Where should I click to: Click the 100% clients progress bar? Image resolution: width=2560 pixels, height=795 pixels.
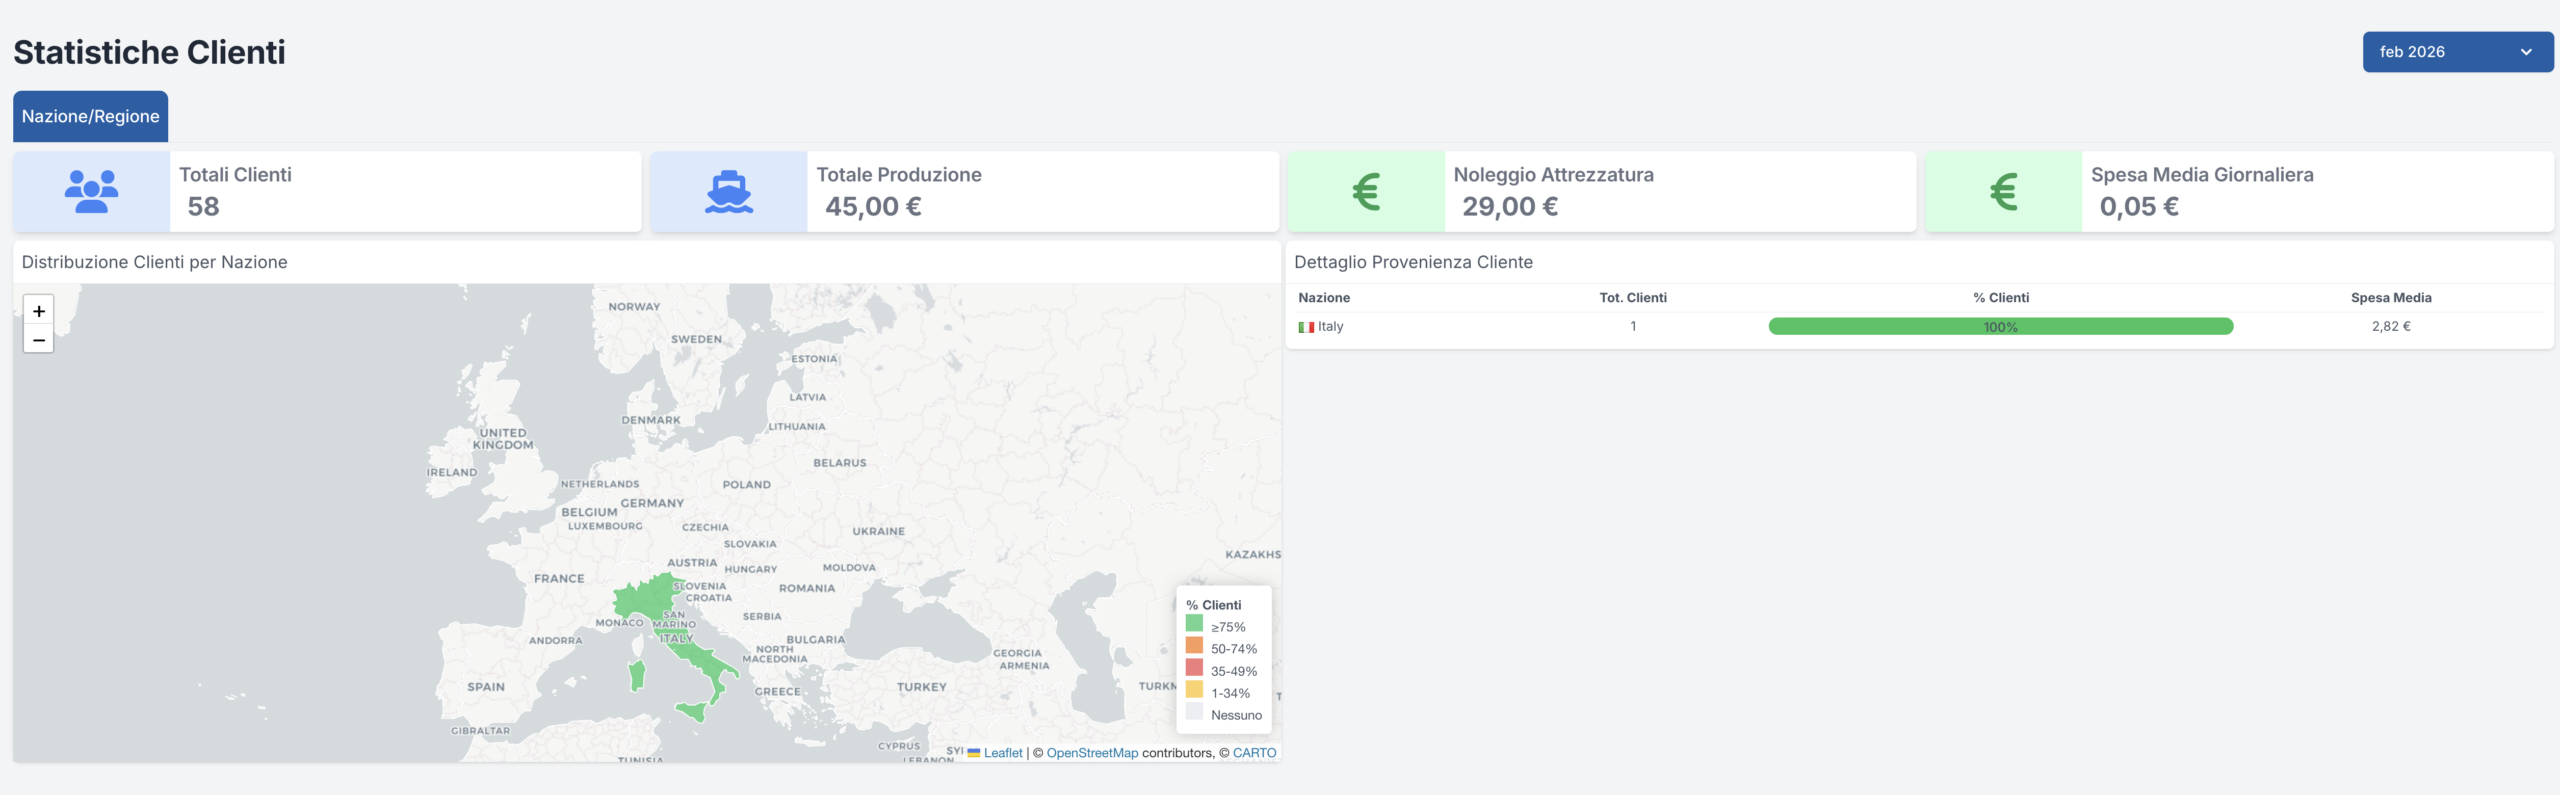(2000, 327)
